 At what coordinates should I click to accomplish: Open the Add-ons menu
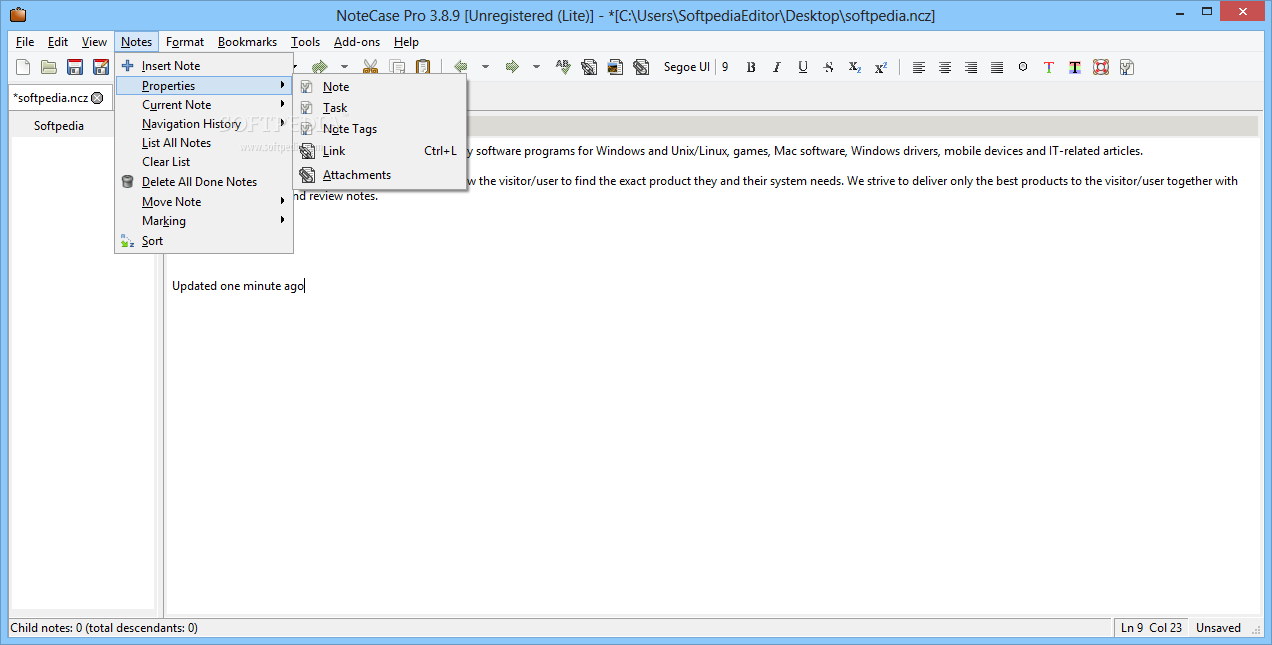pyautogui.click(x=357, y=42)
